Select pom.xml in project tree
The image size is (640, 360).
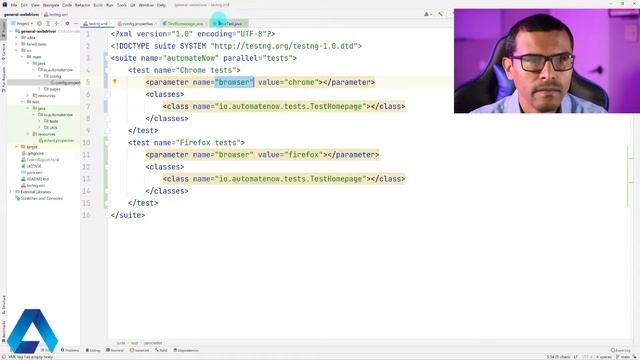click(x=31, y=172)
